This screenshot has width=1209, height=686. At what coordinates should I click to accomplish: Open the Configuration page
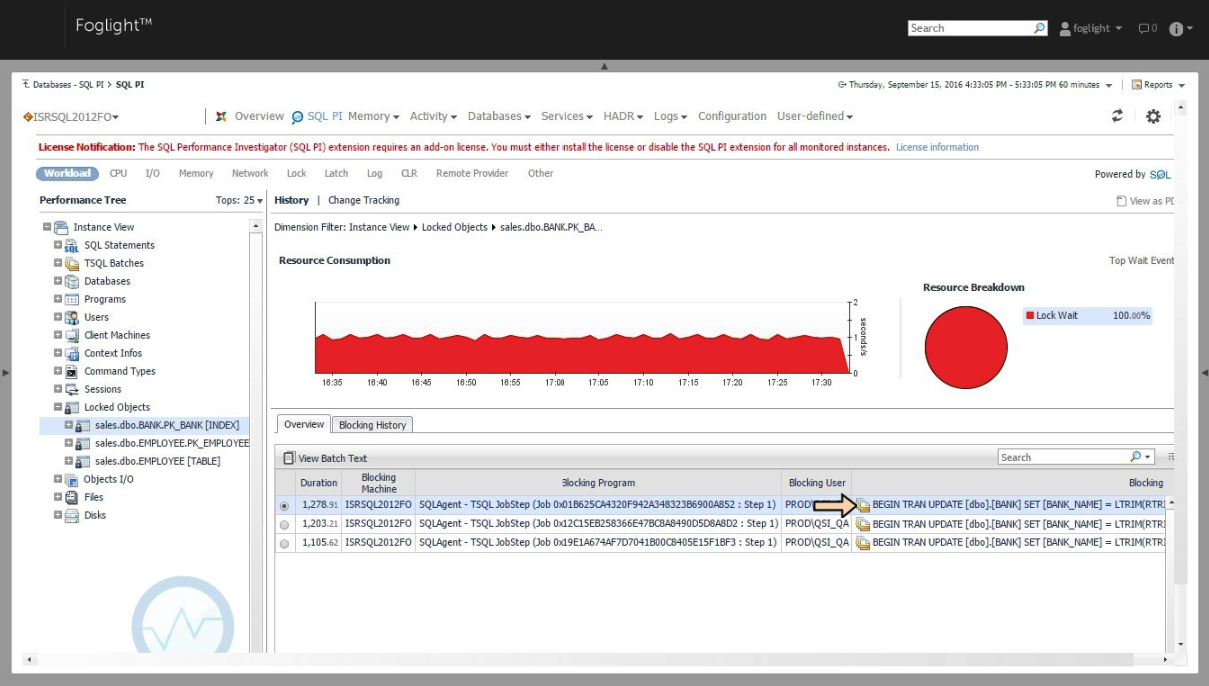click(x=732, y=116)
